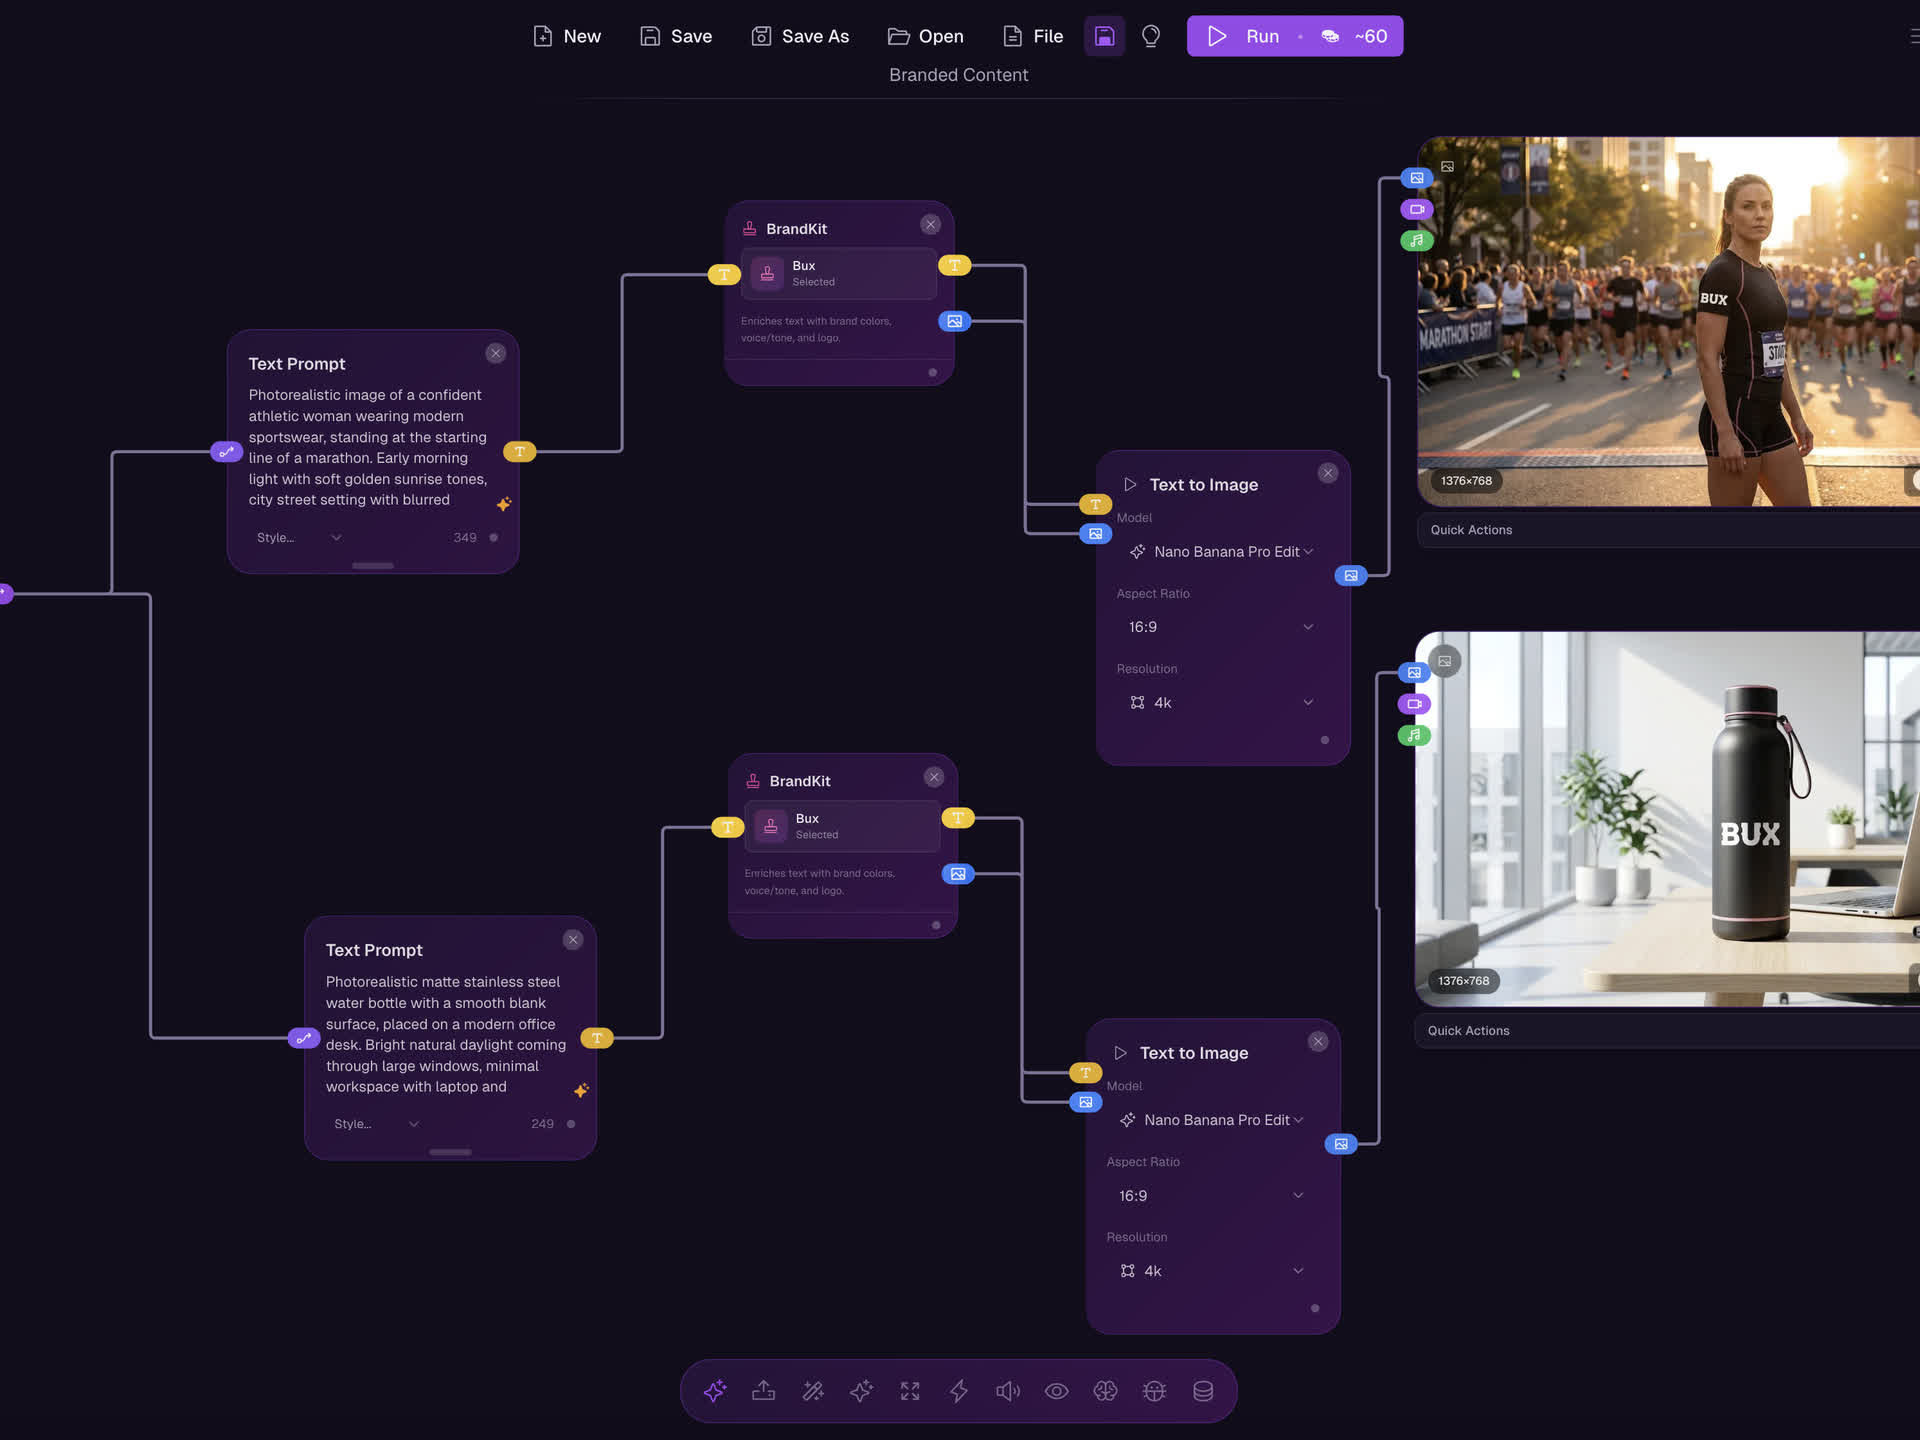Click Quick Actions under the water bottle image

coord(1468,1031)
